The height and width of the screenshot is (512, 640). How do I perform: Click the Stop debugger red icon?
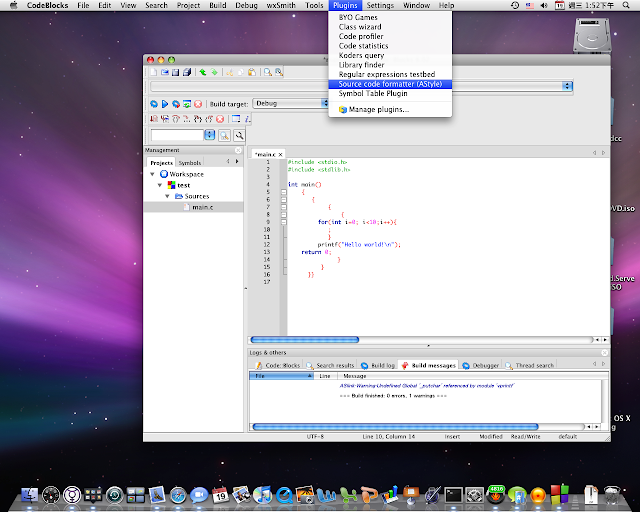click(x=220, y=119)
